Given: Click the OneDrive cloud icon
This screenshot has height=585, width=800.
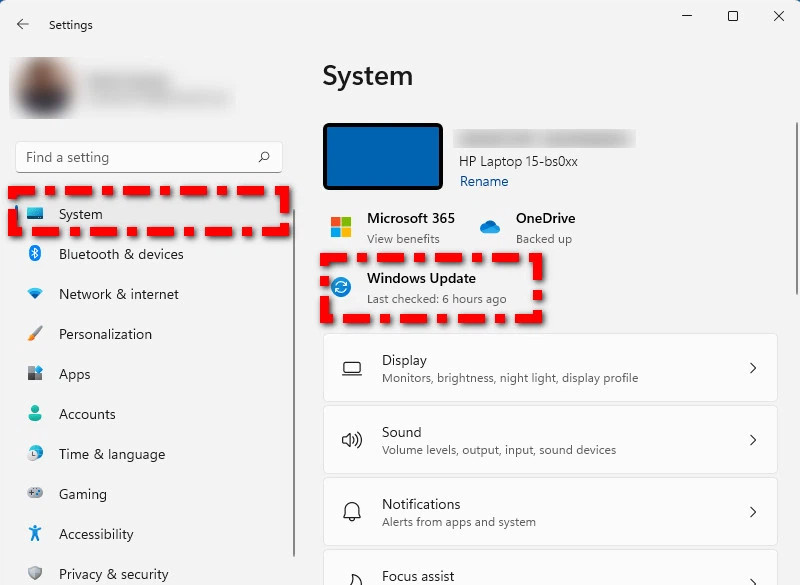Looking at the screenshot, I should coord(490,226).
